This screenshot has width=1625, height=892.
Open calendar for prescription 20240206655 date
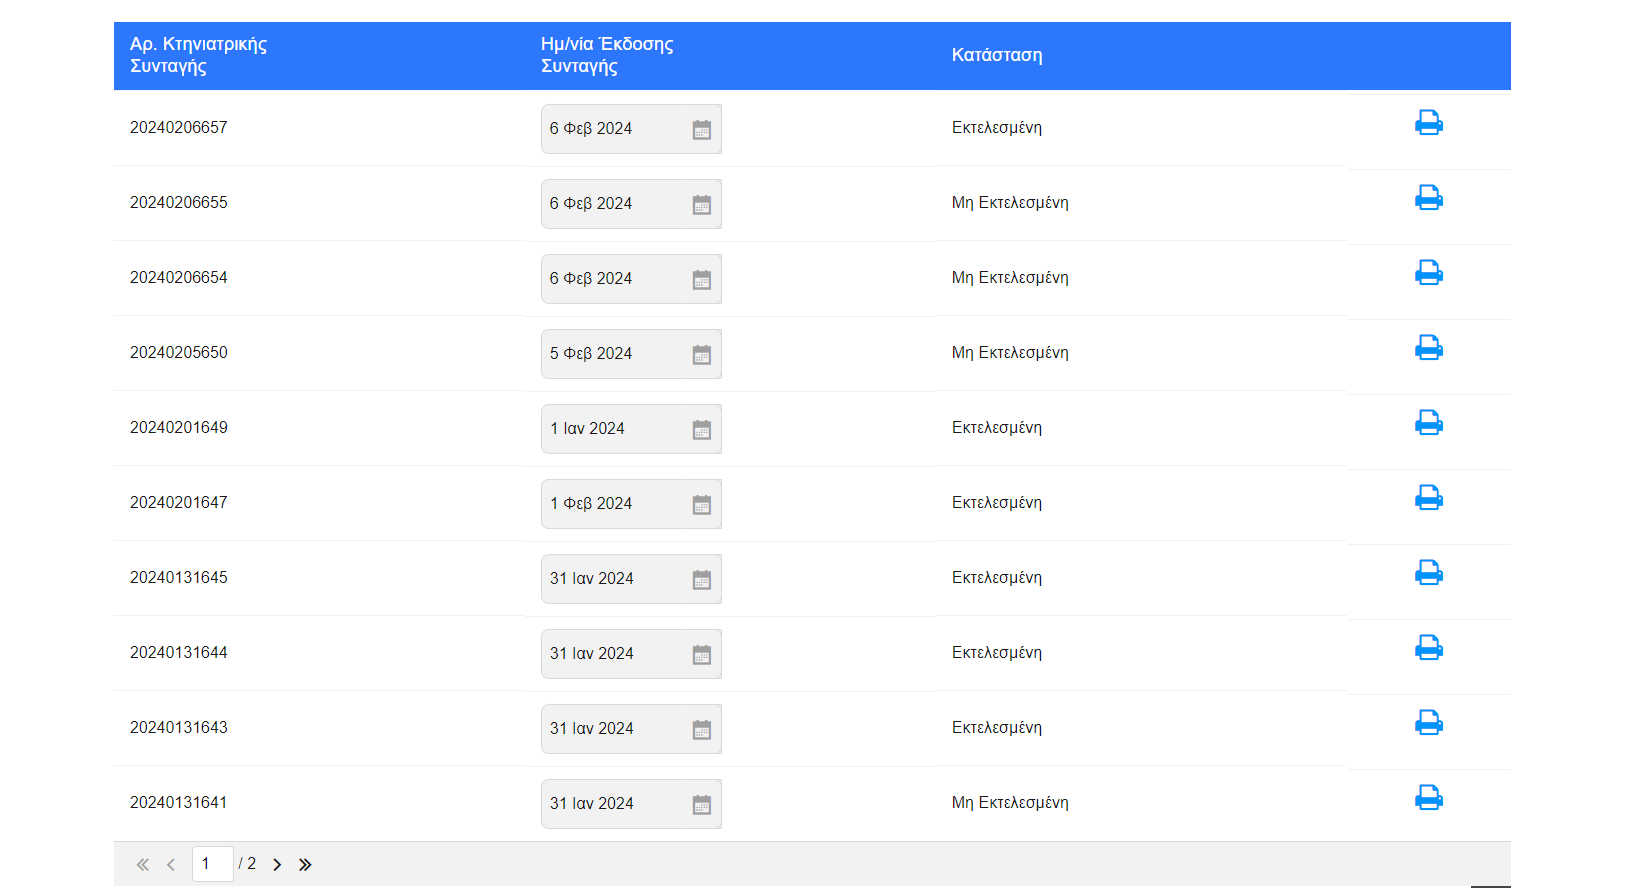pos(702,205)
